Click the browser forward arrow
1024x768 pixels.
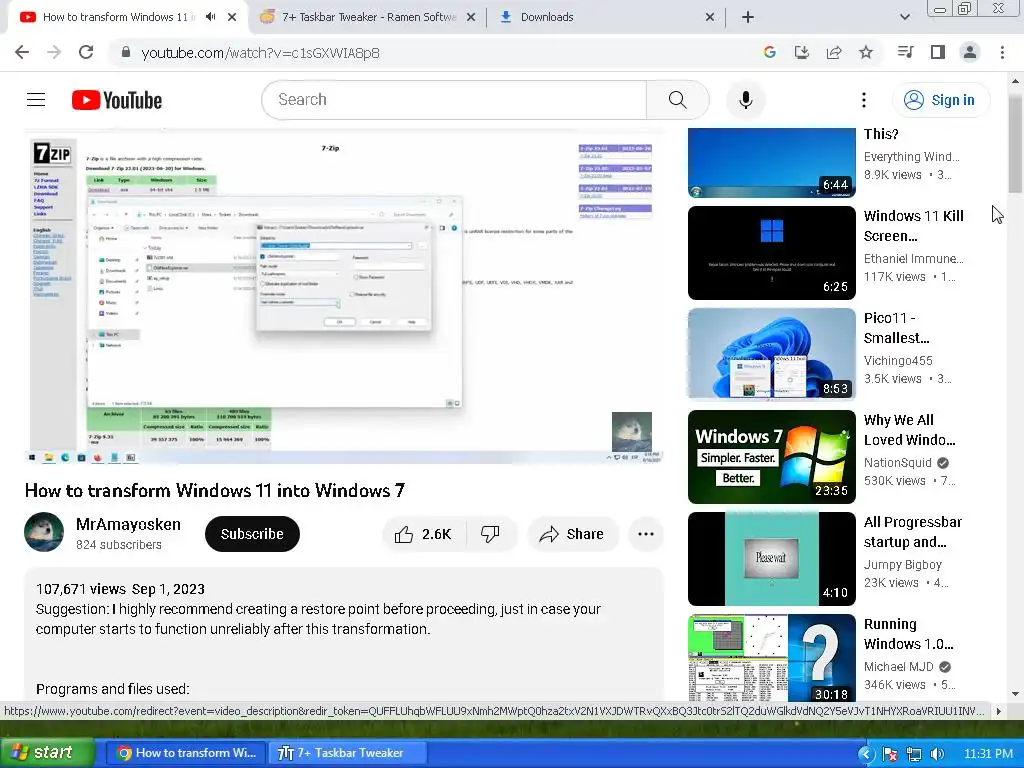pyautogui.click(x=54, y=52)
